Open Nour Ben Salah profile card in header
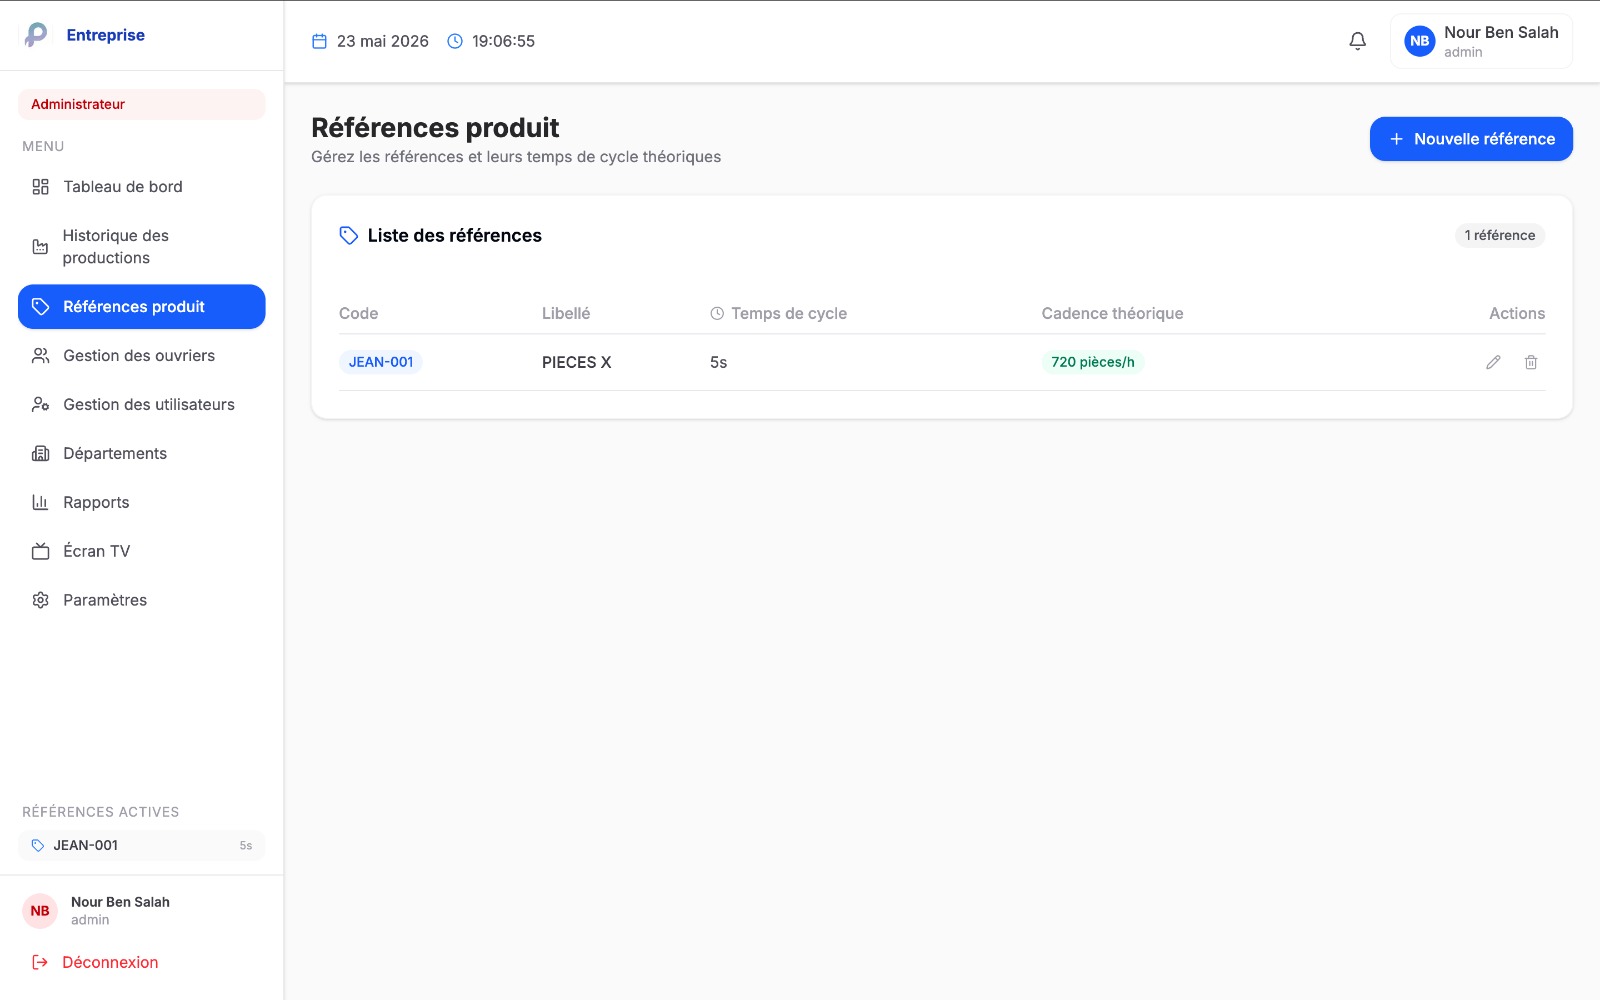This screenshot has height=1000, width=1600. click(x=1481, y=41)
